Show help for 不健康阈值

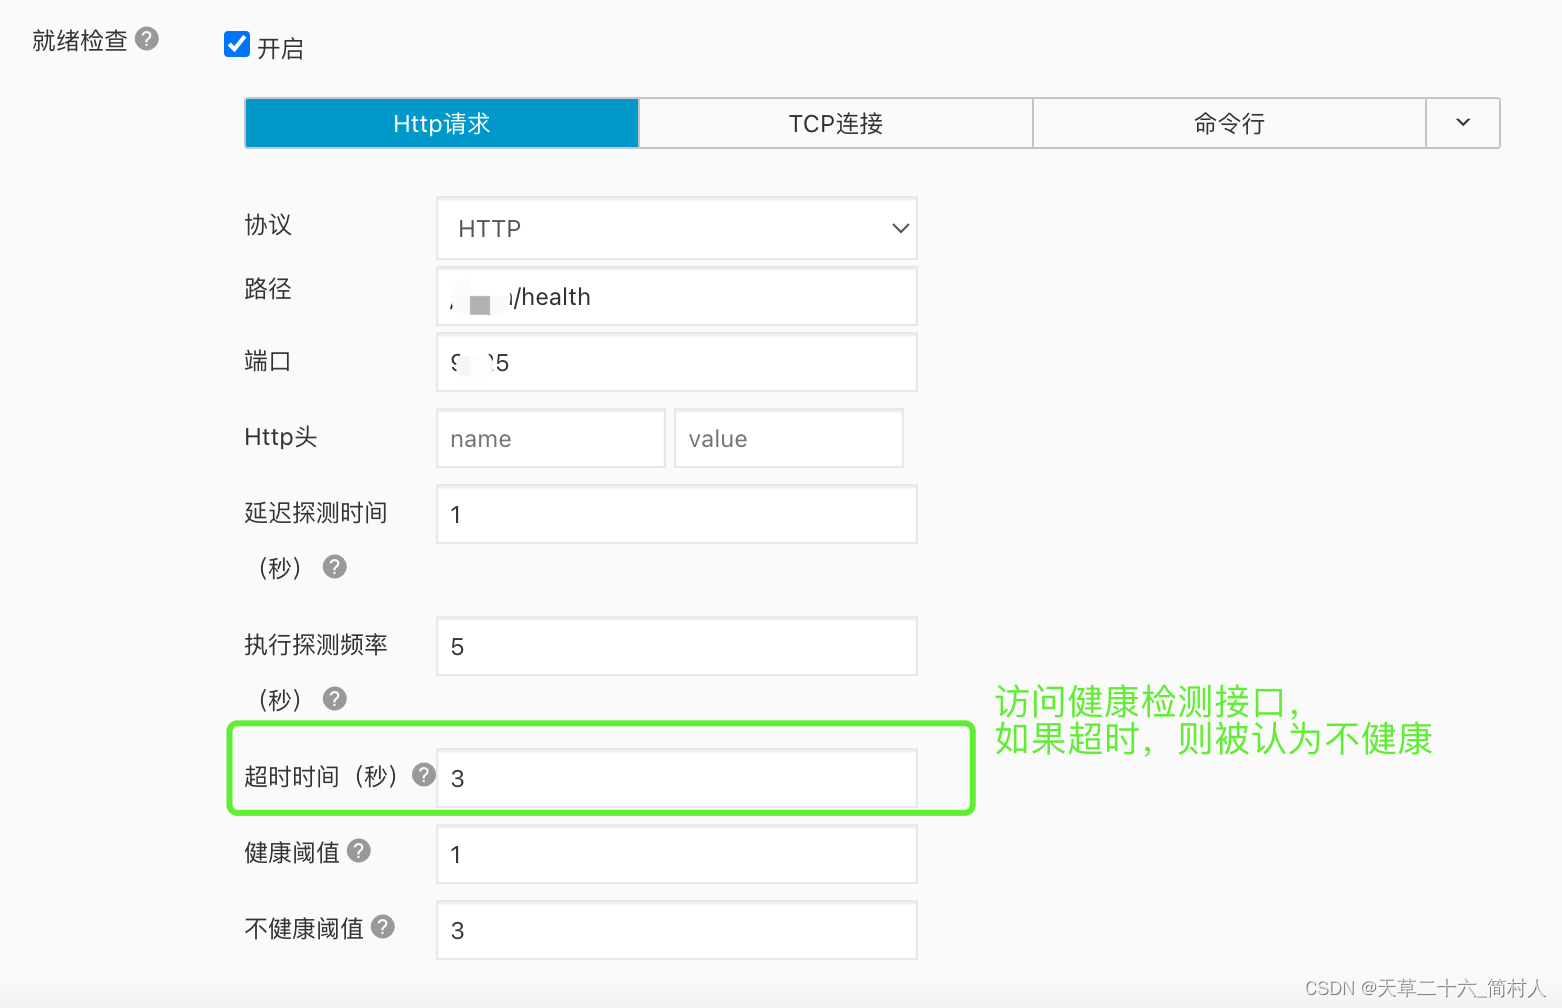coord(383,927)
